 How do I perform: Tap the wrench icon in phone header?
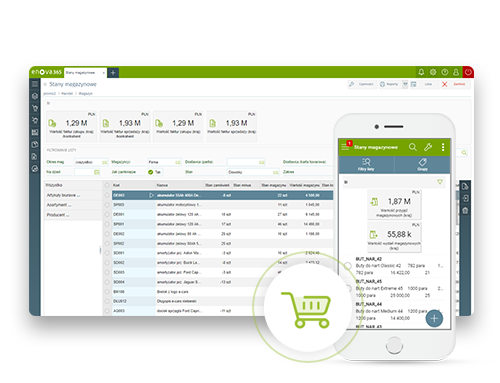pyautogui.click(x=428, y=147)
